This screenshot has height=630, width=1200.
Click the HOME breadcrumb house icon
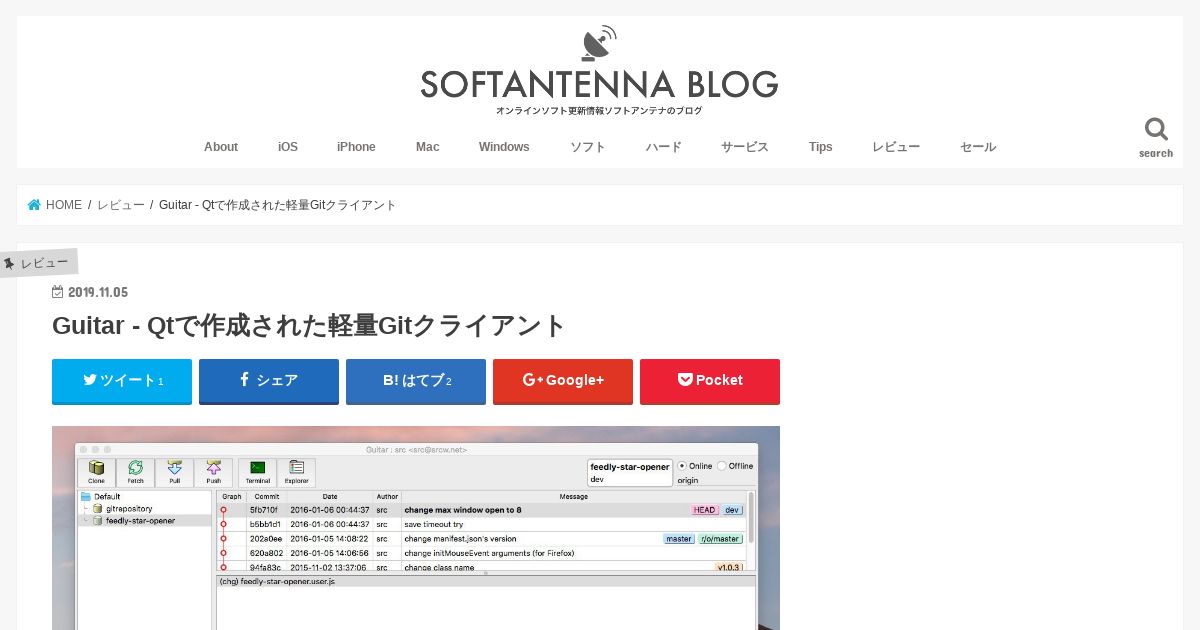click(35, 205)
